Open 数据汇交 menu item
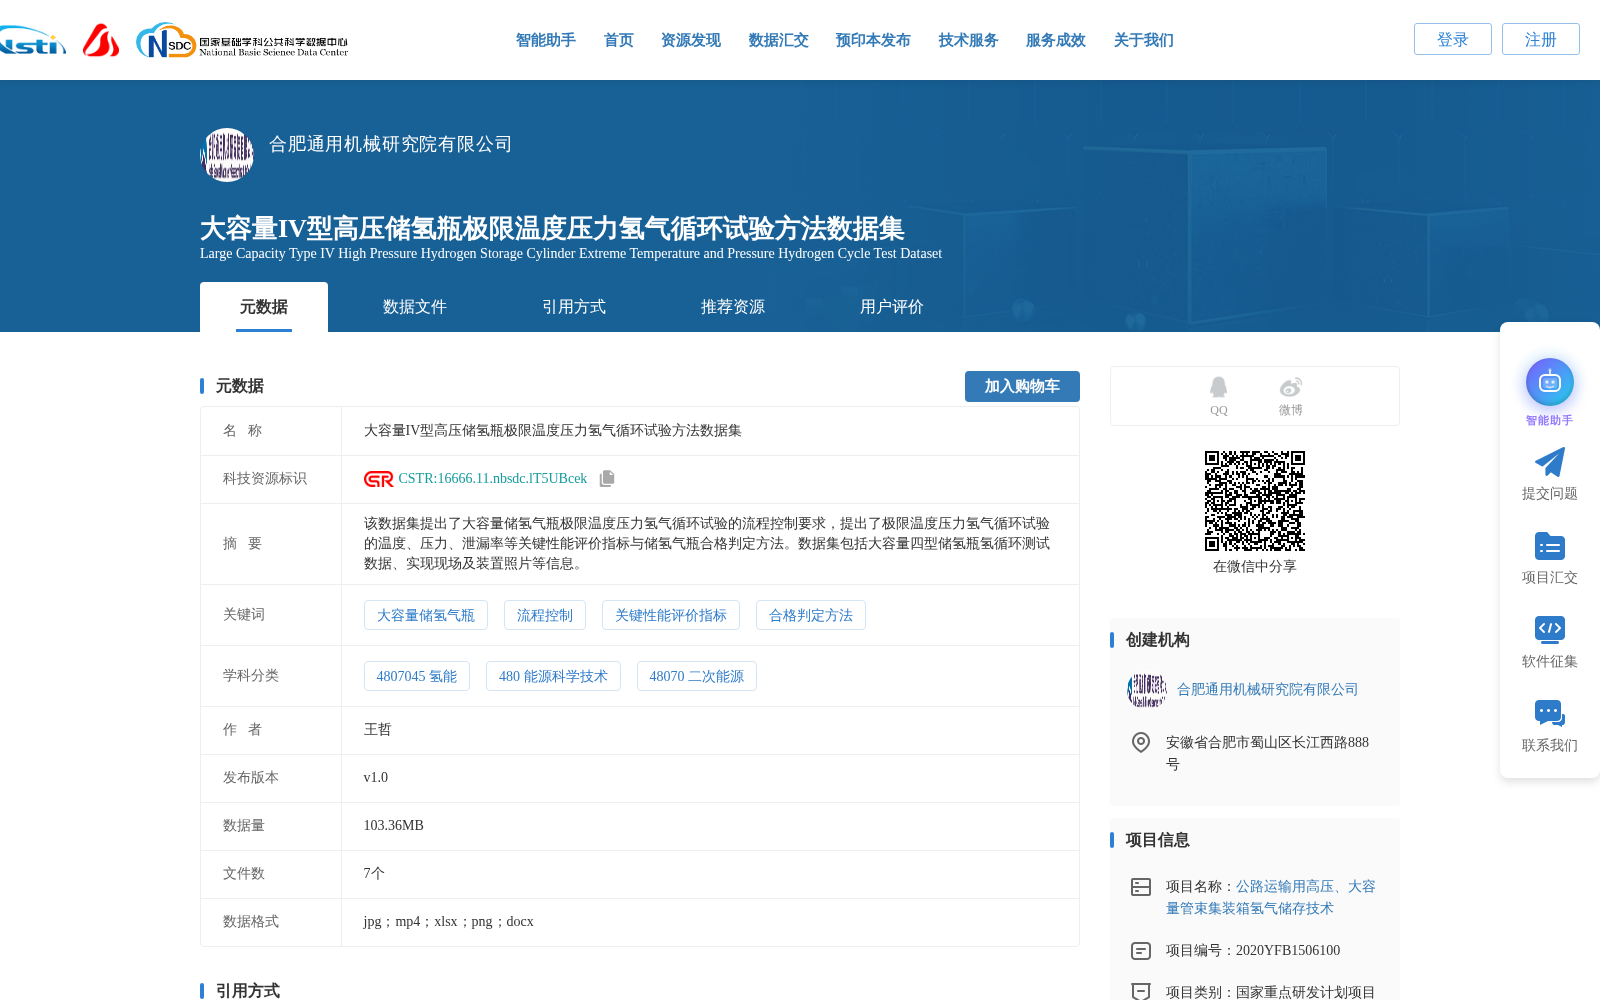Screen dimensions: 1600x1000 tap(779, 40)
